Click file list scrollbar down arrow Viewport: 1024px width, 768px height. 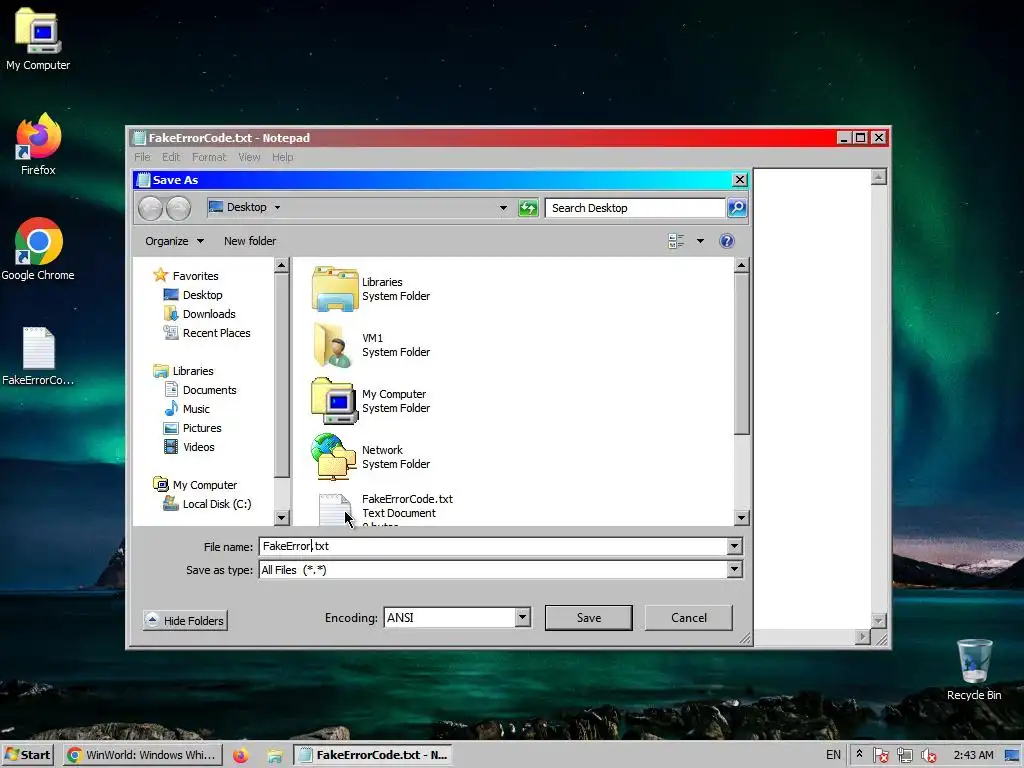(x=741, y=518)
